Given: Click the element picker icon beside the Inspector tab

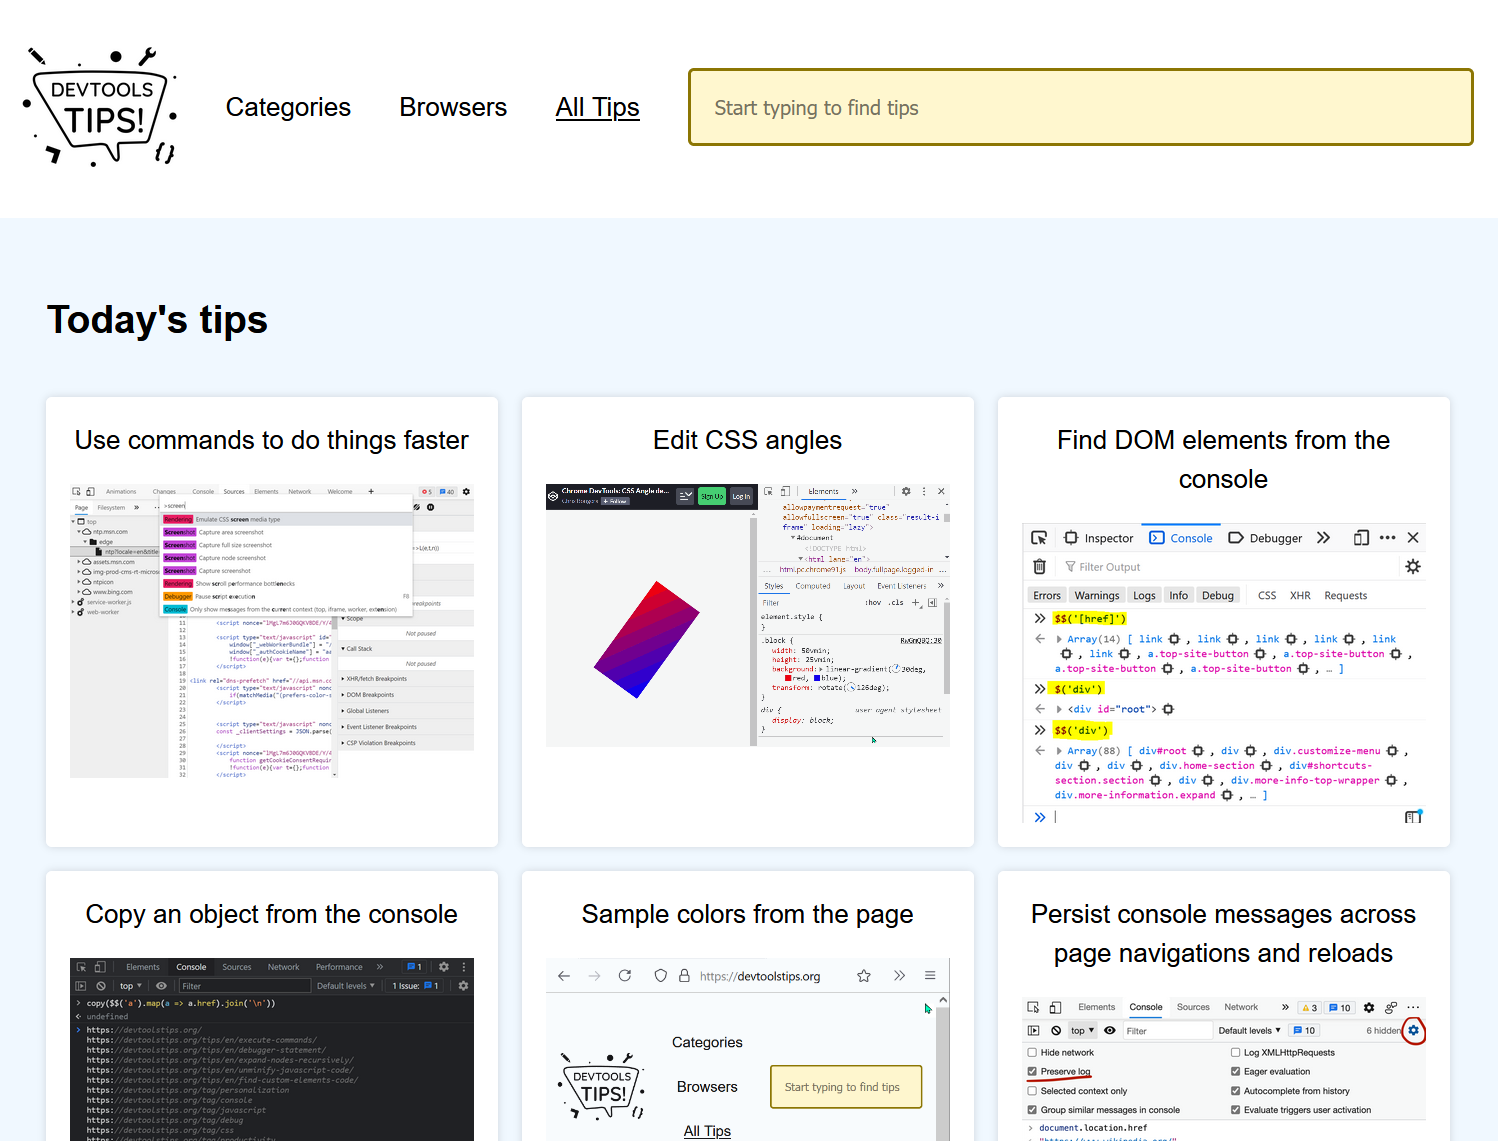Looking at the screenshot, I should [x=1039, y=538].
